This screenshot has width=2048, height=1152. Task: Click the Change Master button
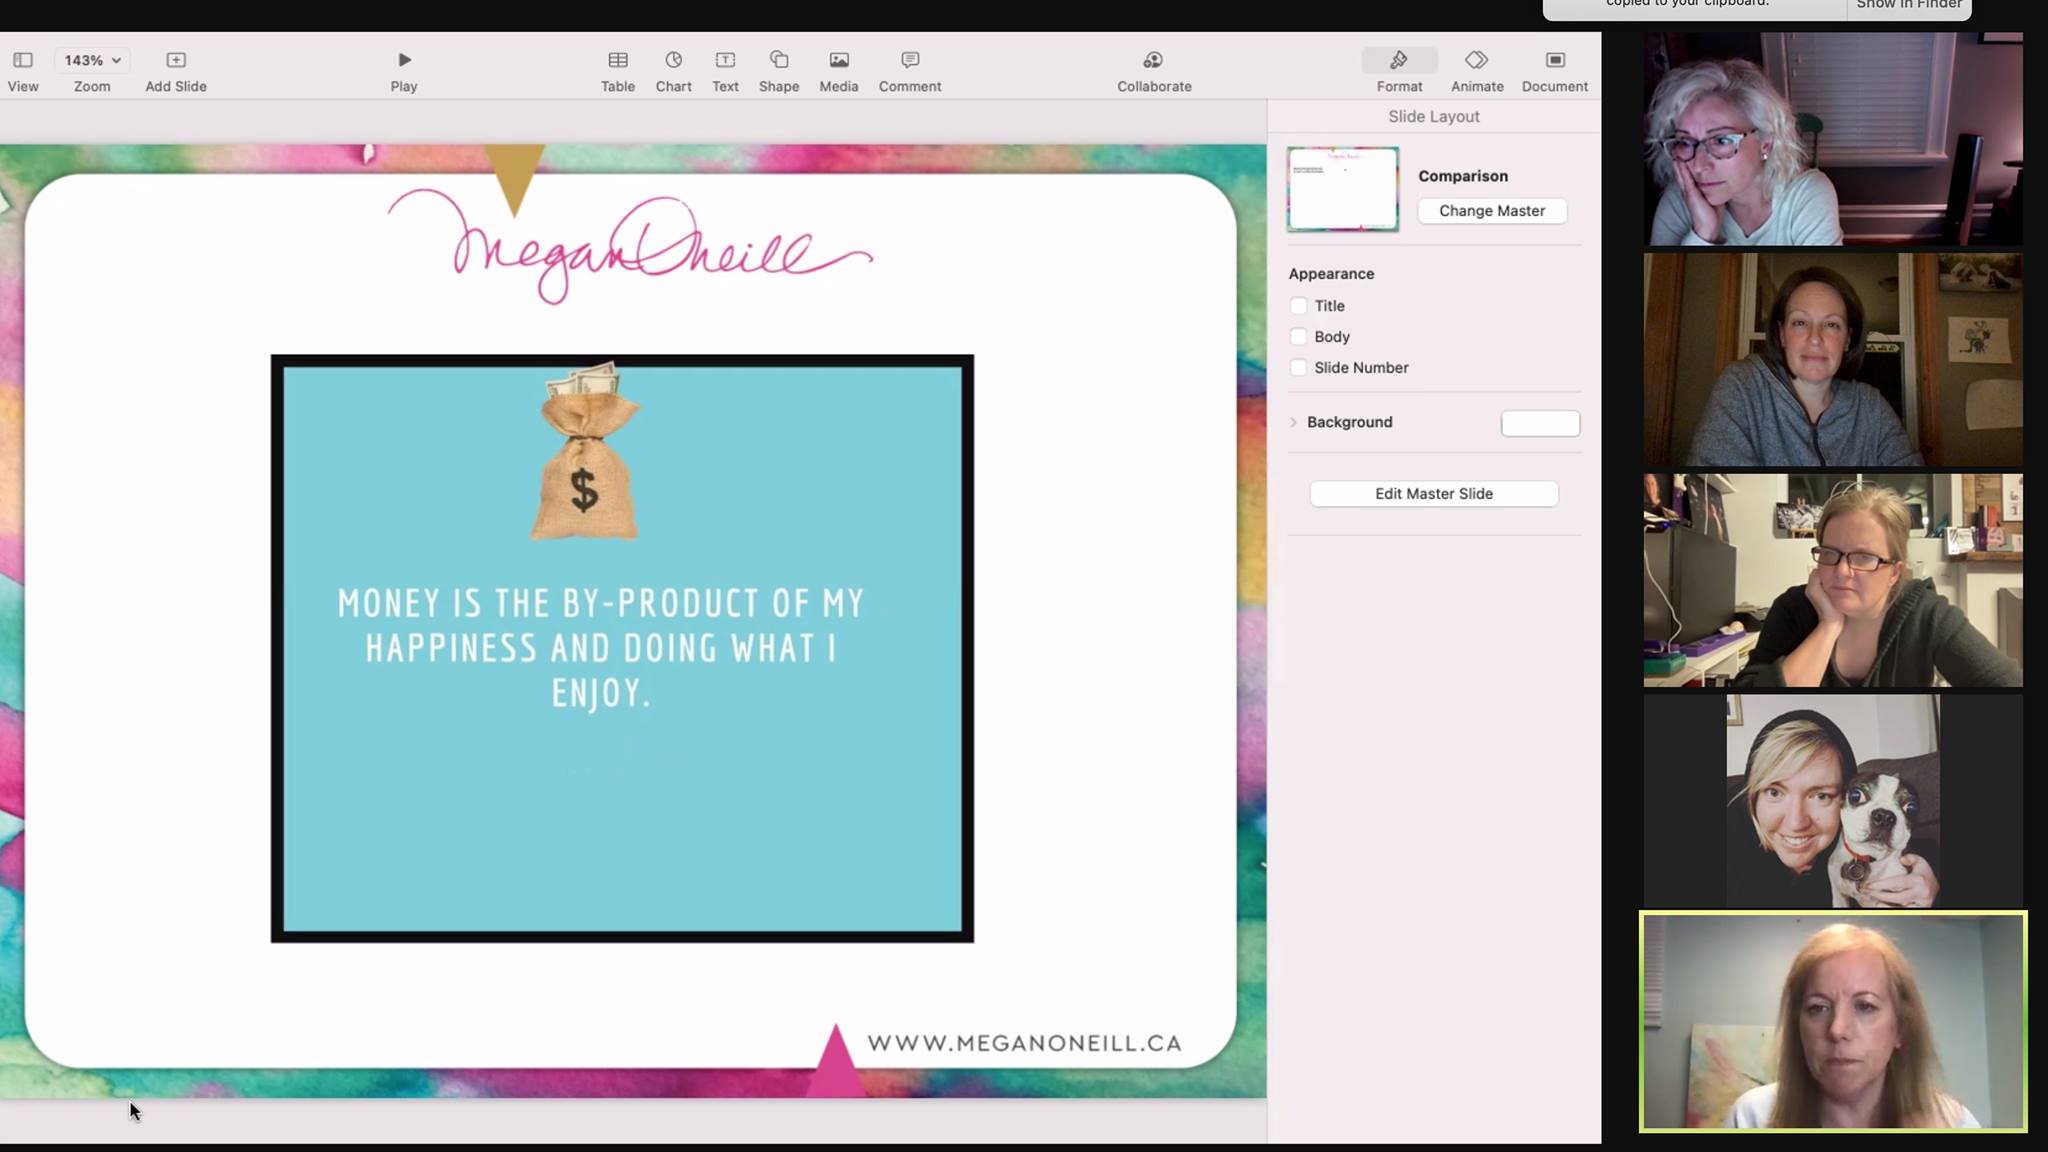pos(1492,211)
